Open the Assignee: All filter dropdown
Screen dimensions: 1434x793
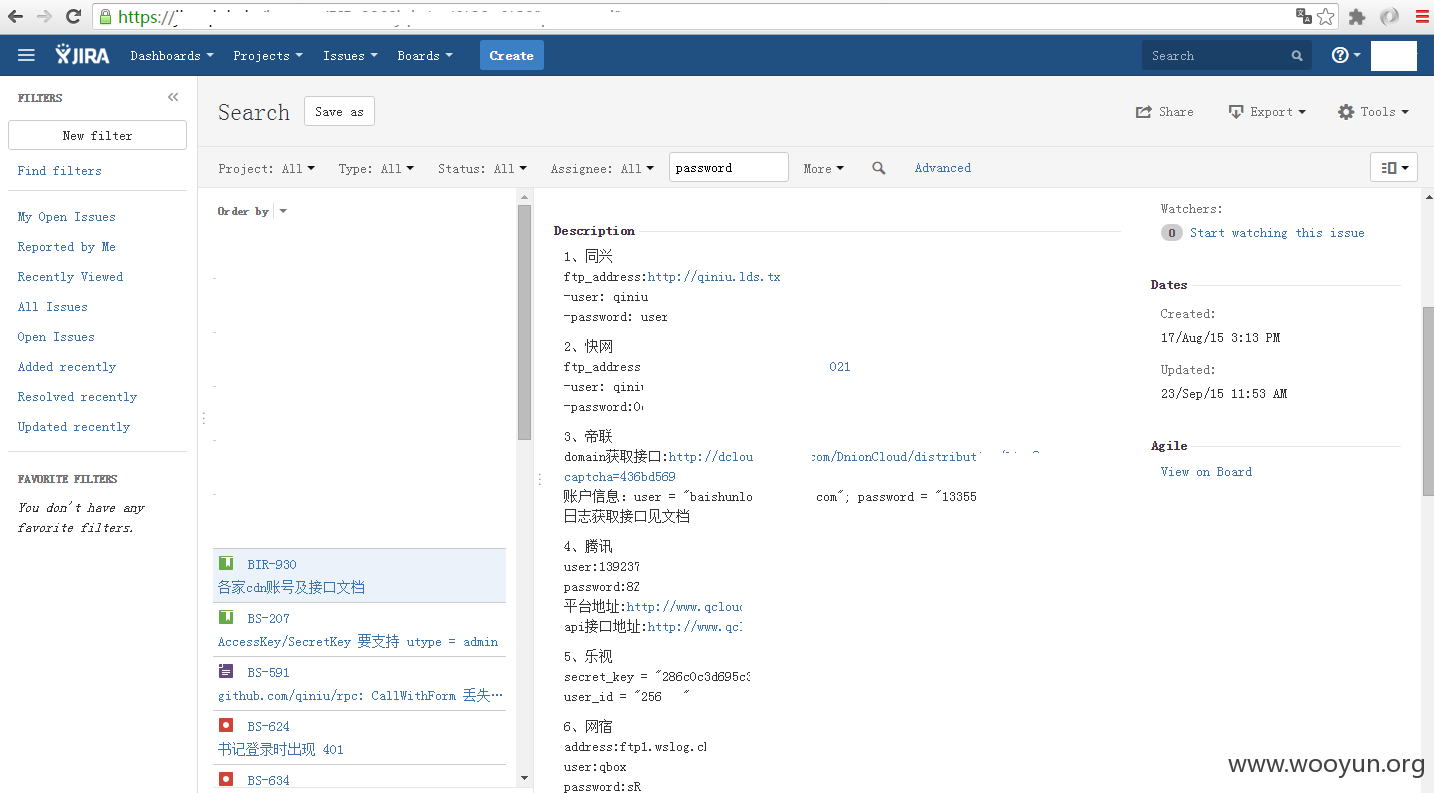pos(602,169)
